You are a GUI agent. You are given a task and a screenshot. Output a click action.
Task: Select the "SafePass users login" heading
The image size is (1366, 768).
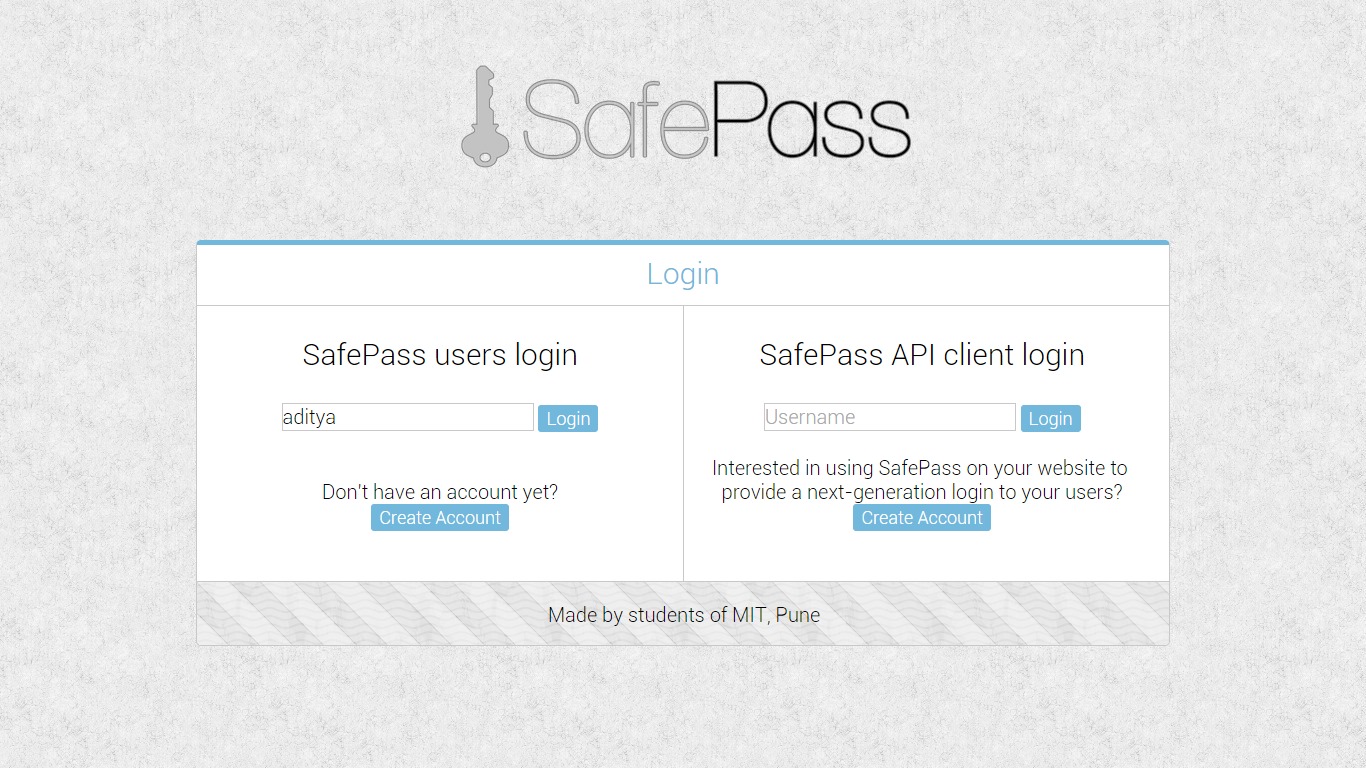pyautogui.click(x=440, y=355)
